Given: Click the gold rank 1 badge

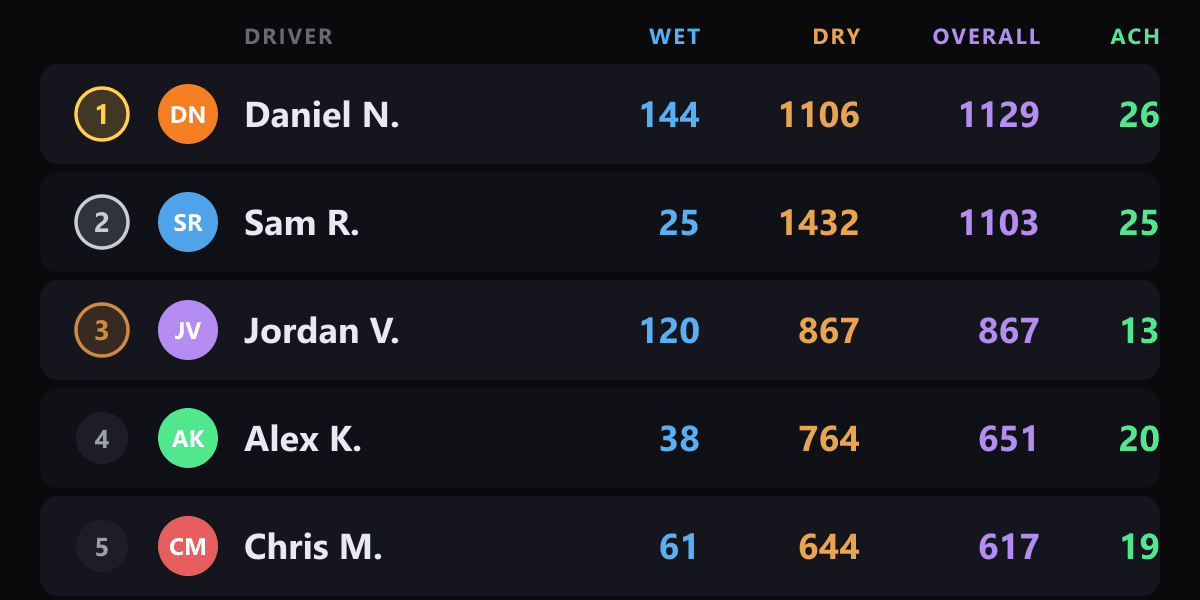Looking at the screenshot, I should [102, 114].
